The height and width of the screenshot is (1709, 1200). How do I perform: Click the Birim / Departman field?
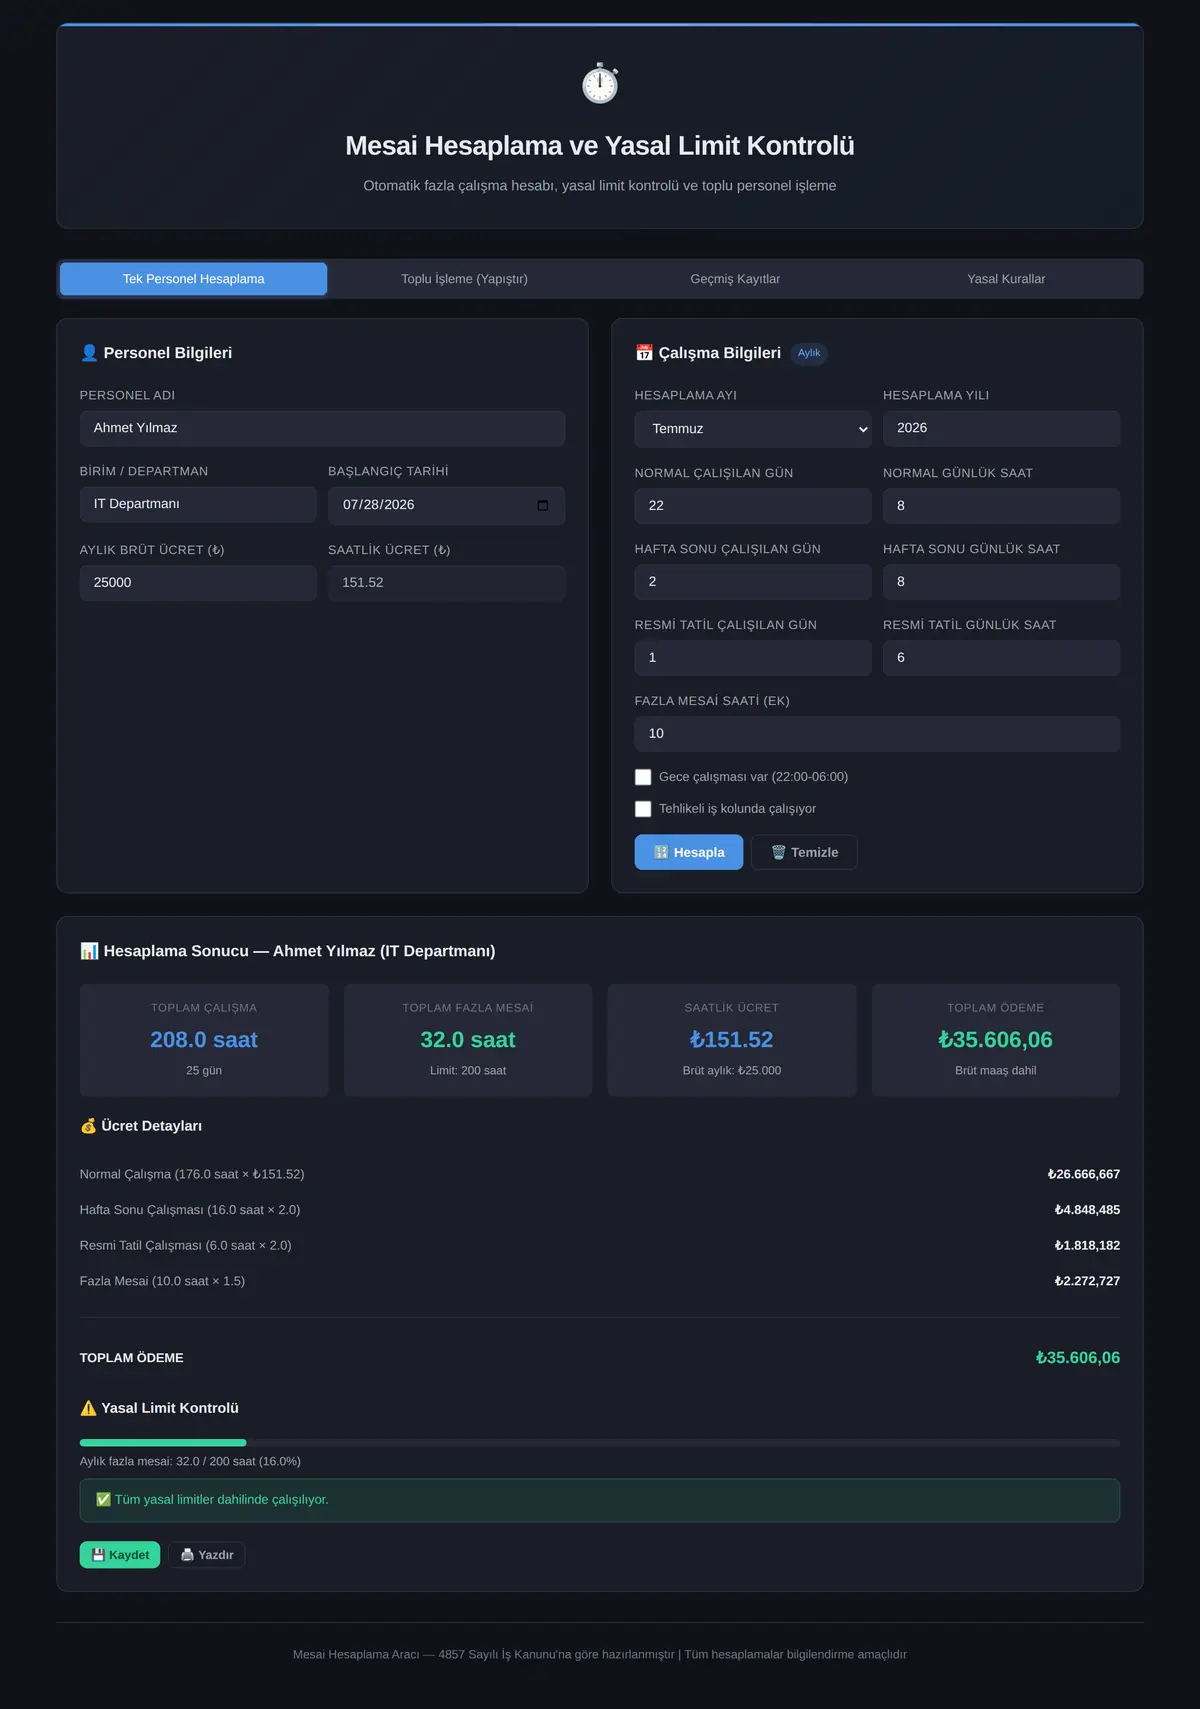[x=198, y=504]
